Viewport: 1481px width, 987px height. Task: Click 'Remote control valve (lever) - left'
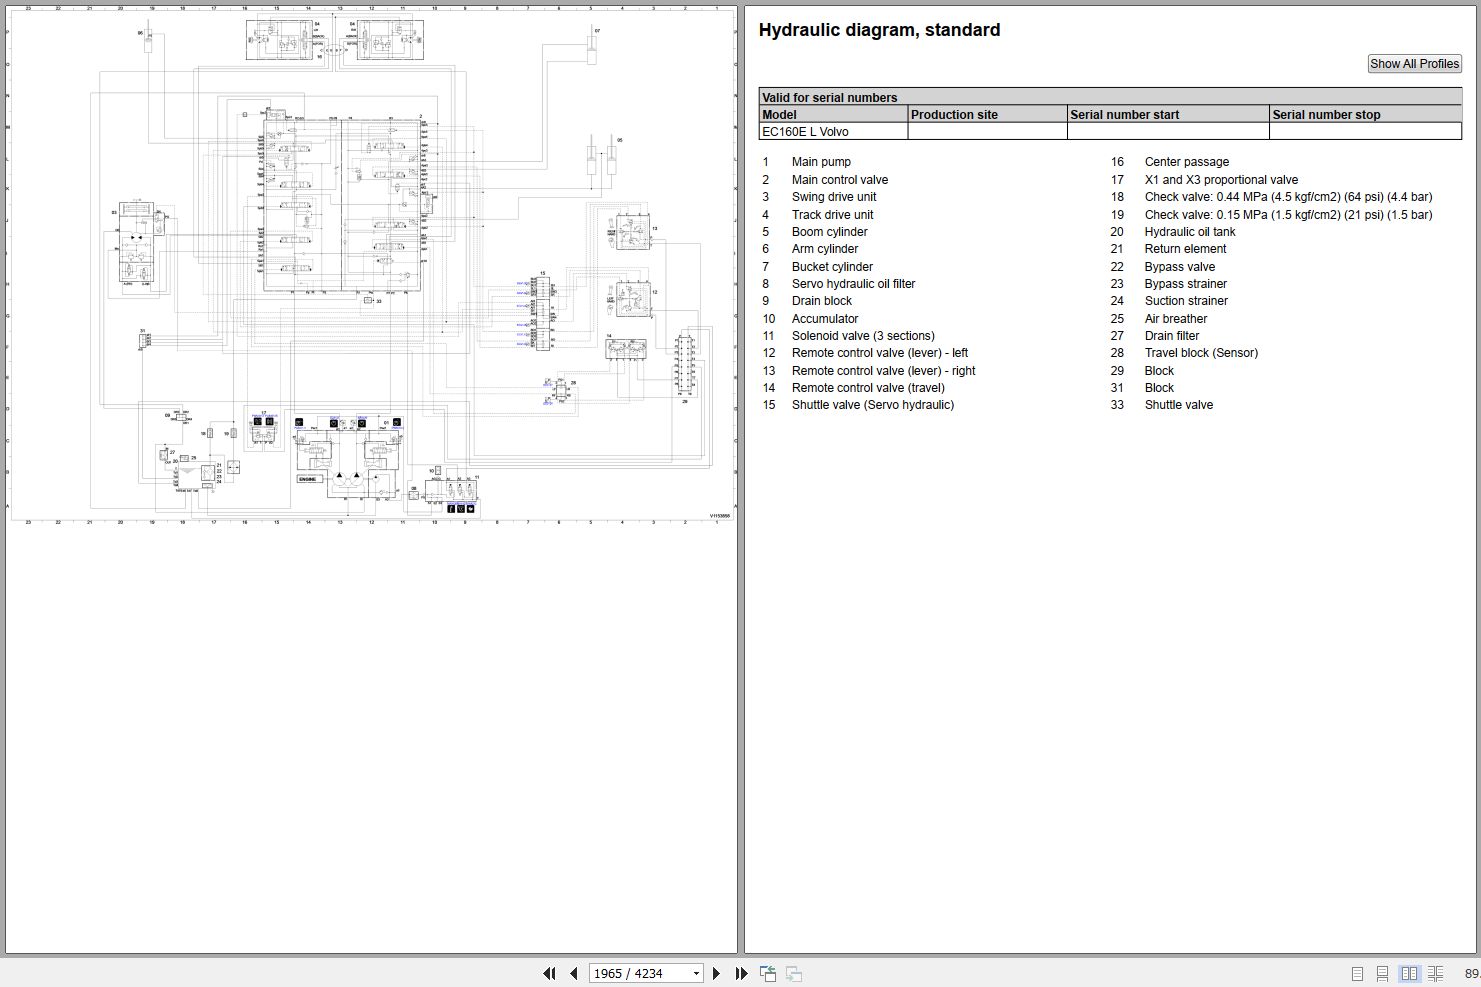pyautogui.click(x=880, y=353)
